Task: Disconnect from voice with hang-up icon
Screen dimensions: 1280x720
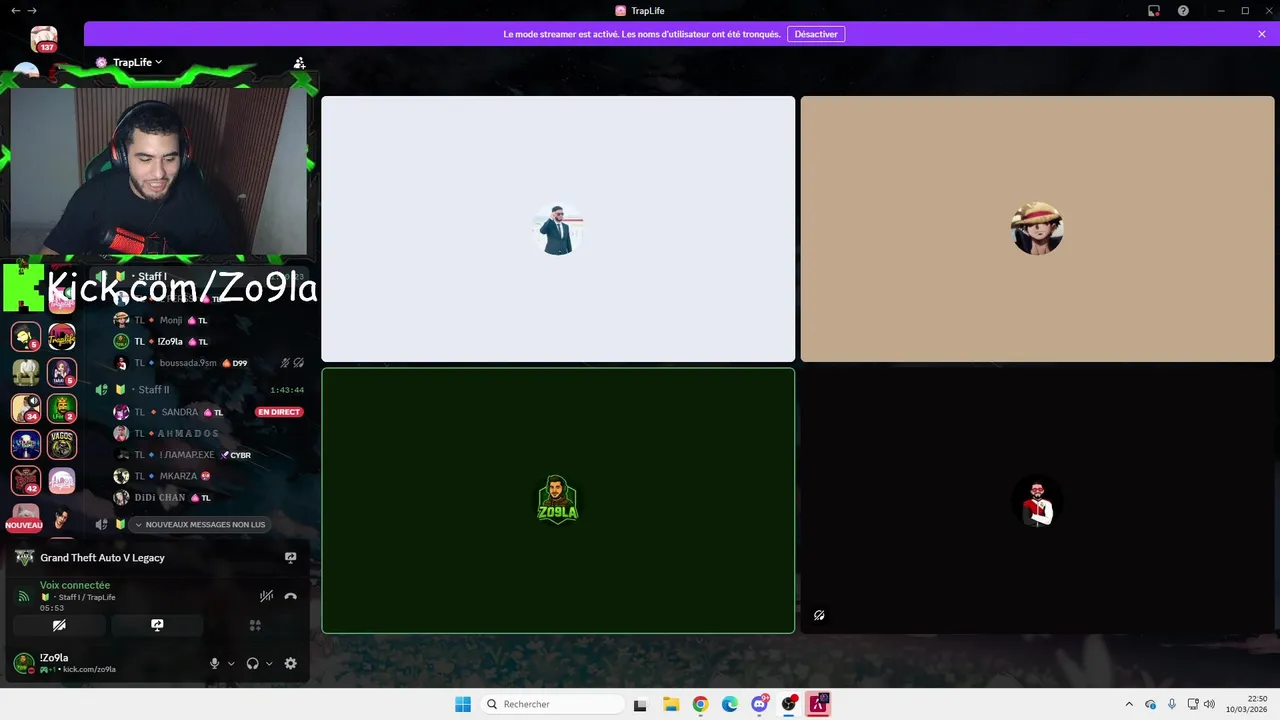Action: pyautogui.click(x=291, y=596)
